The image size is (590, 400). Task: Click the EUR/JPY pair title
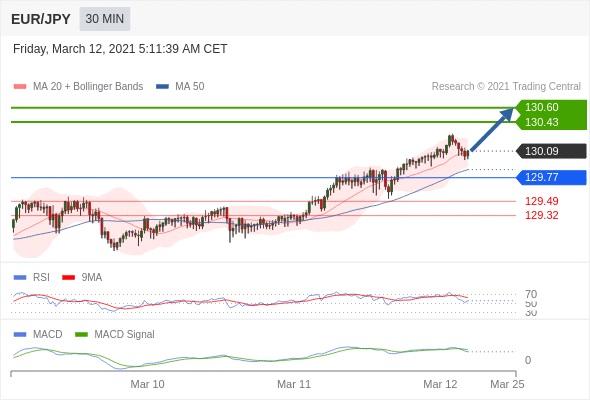[41, 19]
